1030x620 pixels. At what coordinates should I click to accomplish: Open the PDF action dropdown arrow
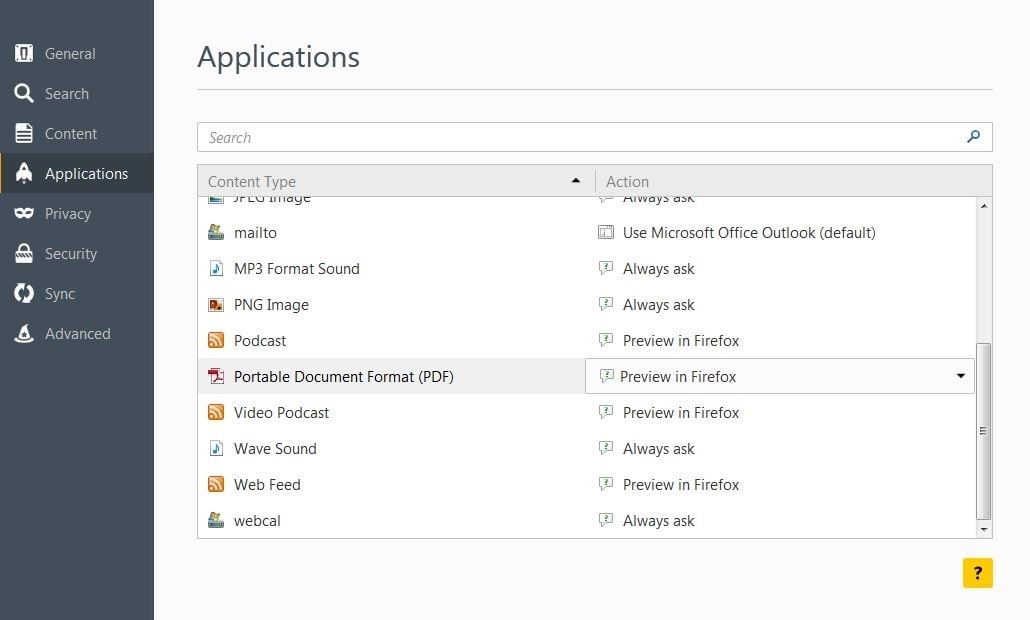tap(960, 376)
